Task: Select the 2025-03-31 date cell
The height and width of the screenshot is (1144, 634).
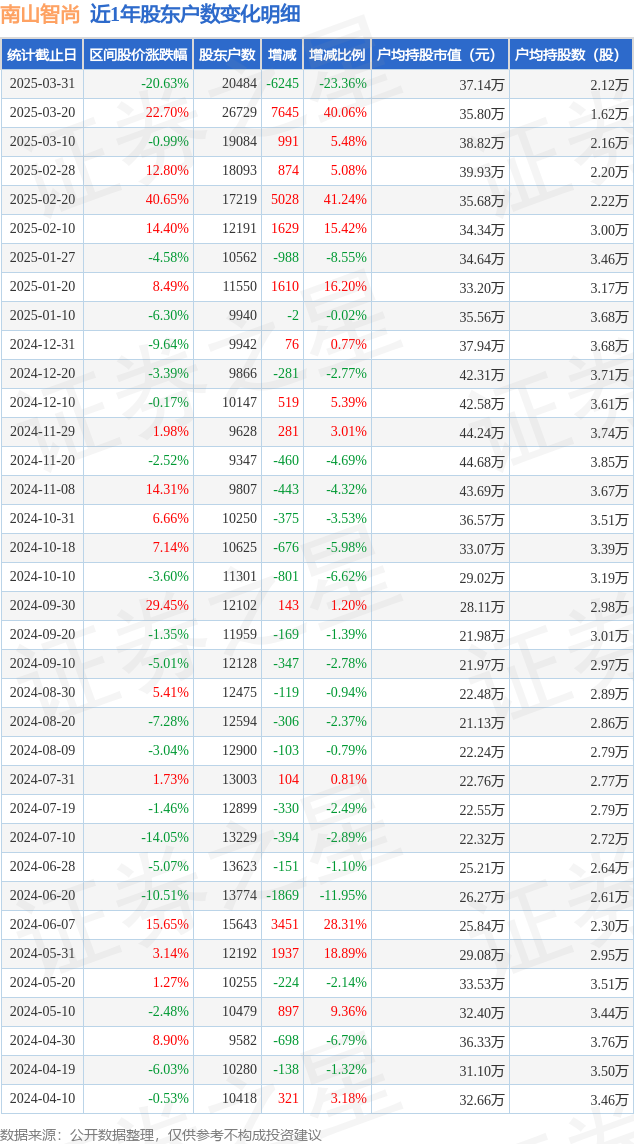Action: (x=42, y=84)
